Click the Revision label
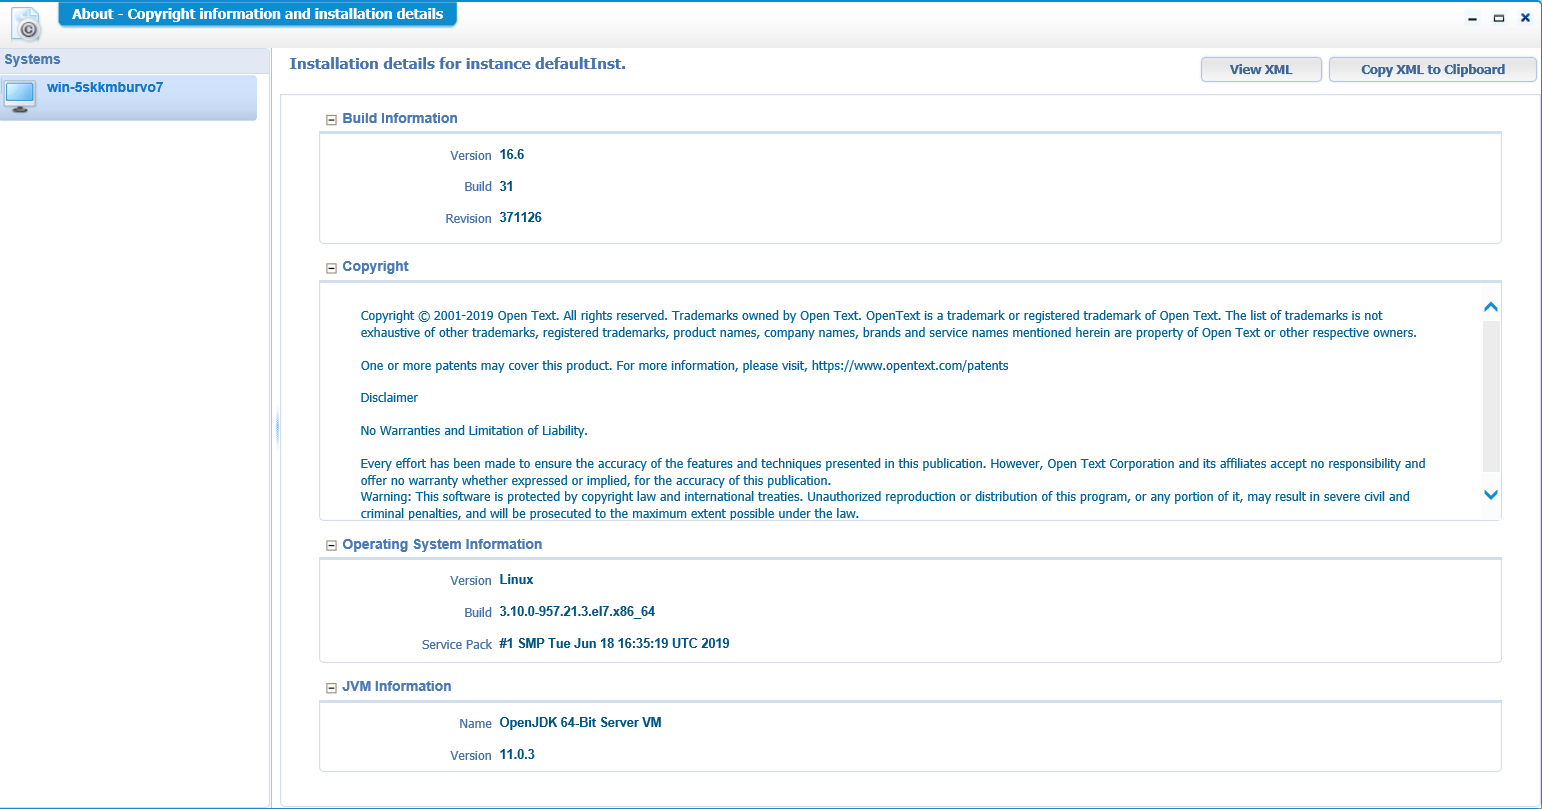This screenshot has width=1542, height=809. click(468, 219)
